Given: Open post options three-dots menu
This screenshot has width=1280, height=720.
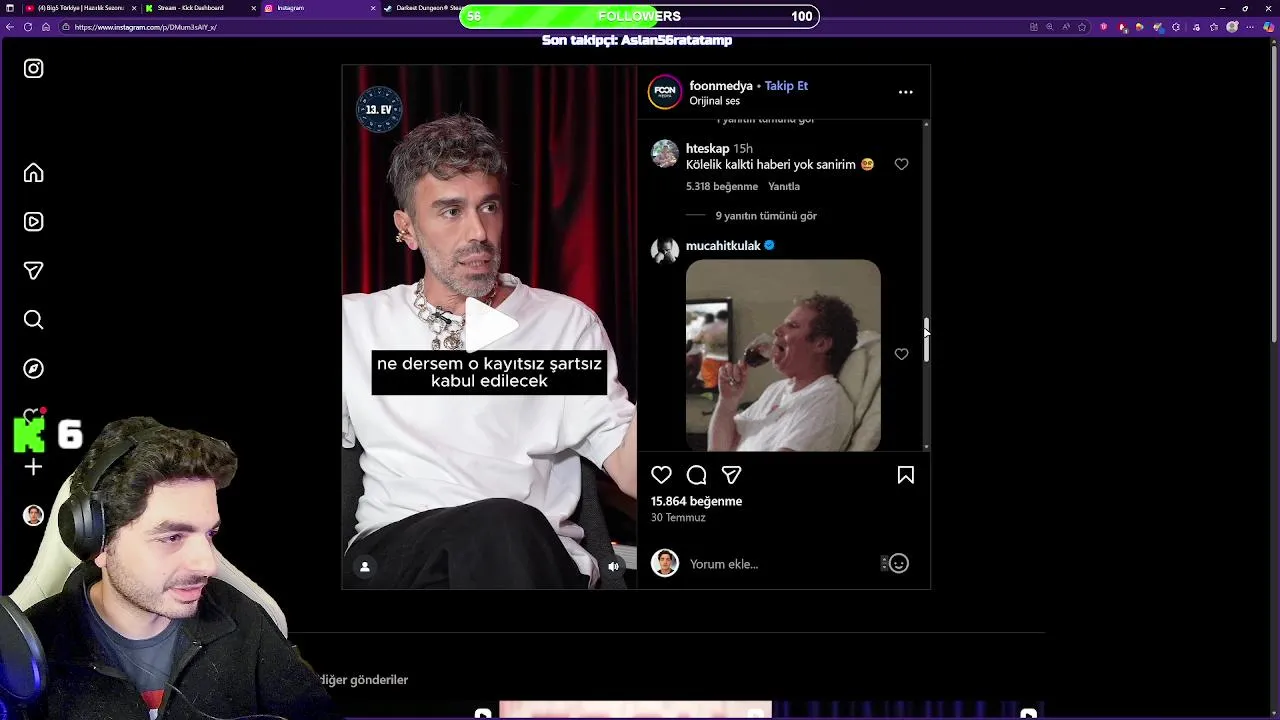Looking at the screenshot, I should (x=906, y=92).
